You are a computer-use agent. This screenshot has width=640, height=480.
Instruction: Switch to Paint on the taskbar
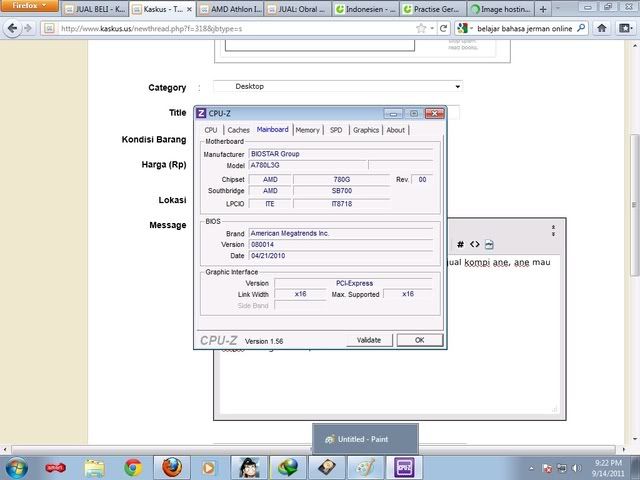365,468
